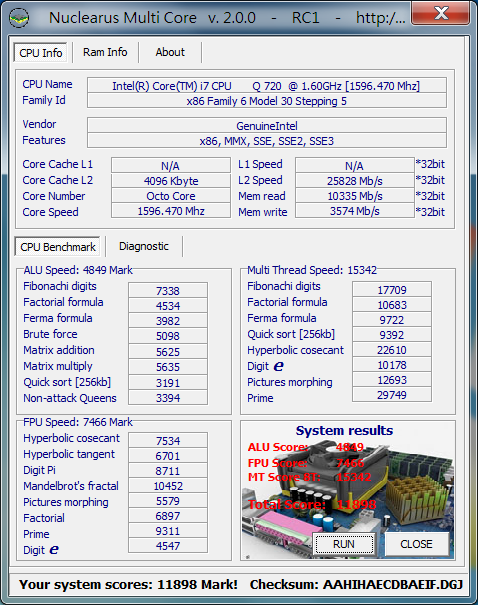Click the ALU Speed 4849 Mark heading
478x605 pixels.
coord(78,270)
